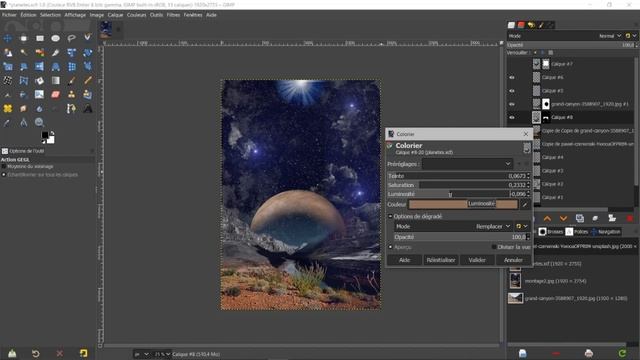Click the green refresh icon bottom right

[x=622, y=353]
